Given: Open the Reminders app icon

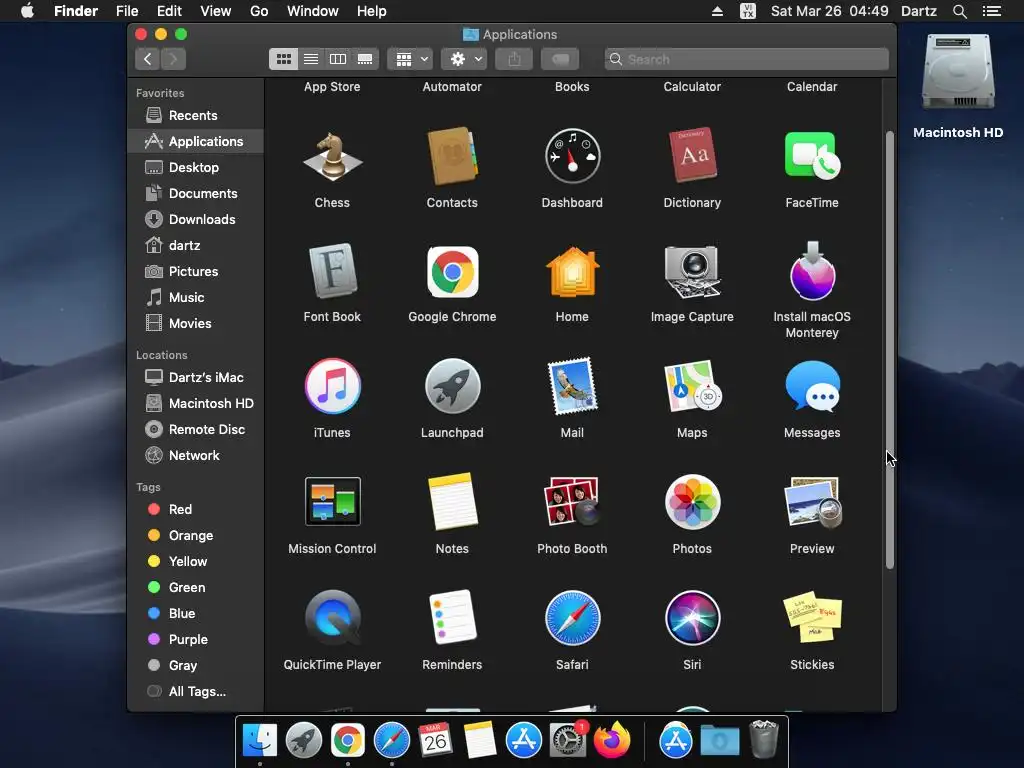Looking at the screenshot, I should [452, 618].
